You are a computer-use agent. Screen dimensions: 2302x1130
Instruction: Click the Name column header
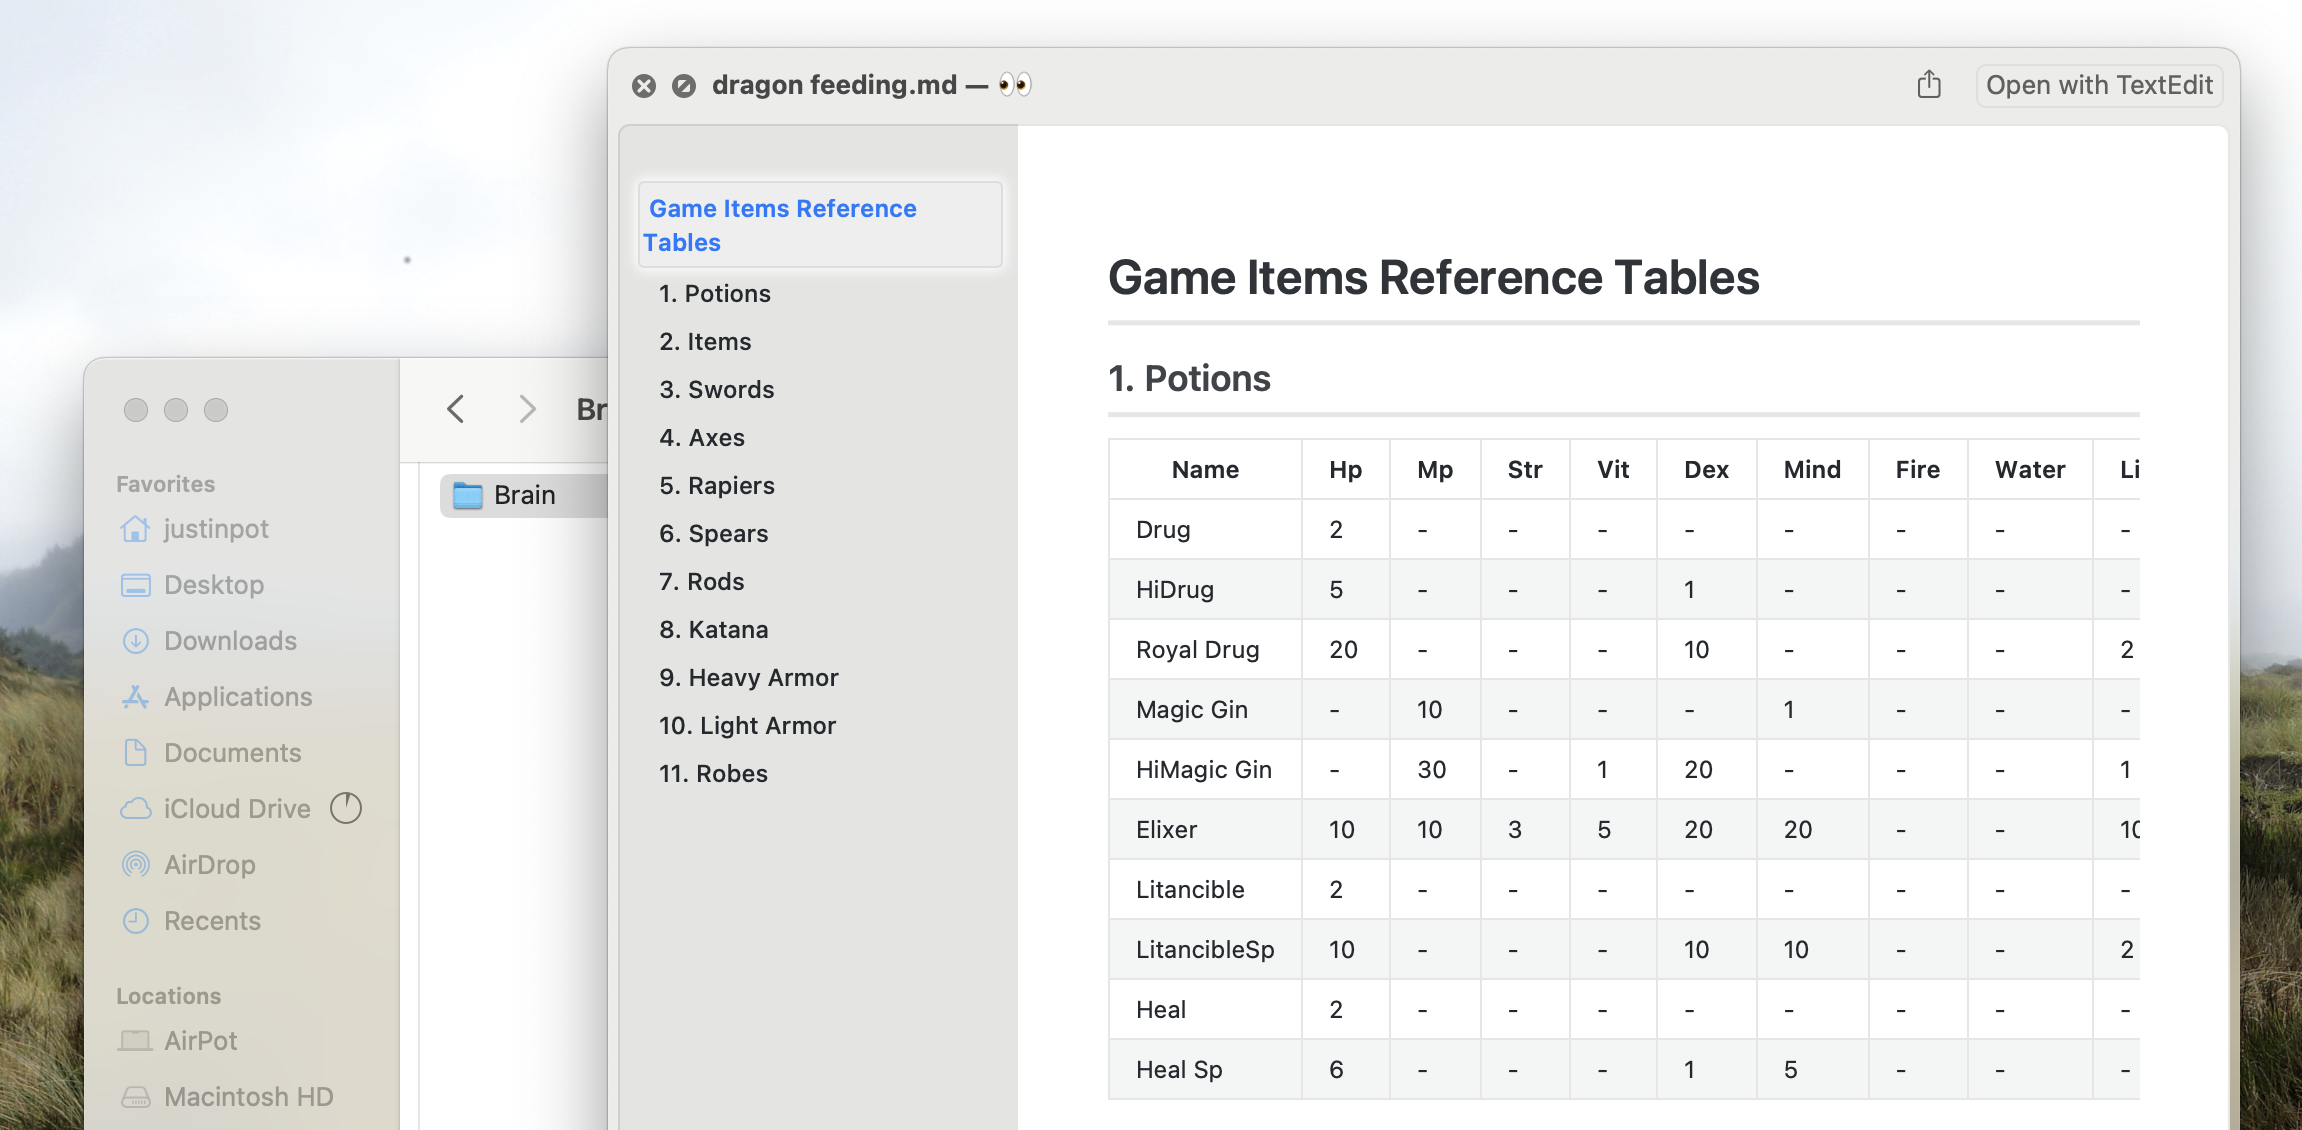tap(1205, 469)
